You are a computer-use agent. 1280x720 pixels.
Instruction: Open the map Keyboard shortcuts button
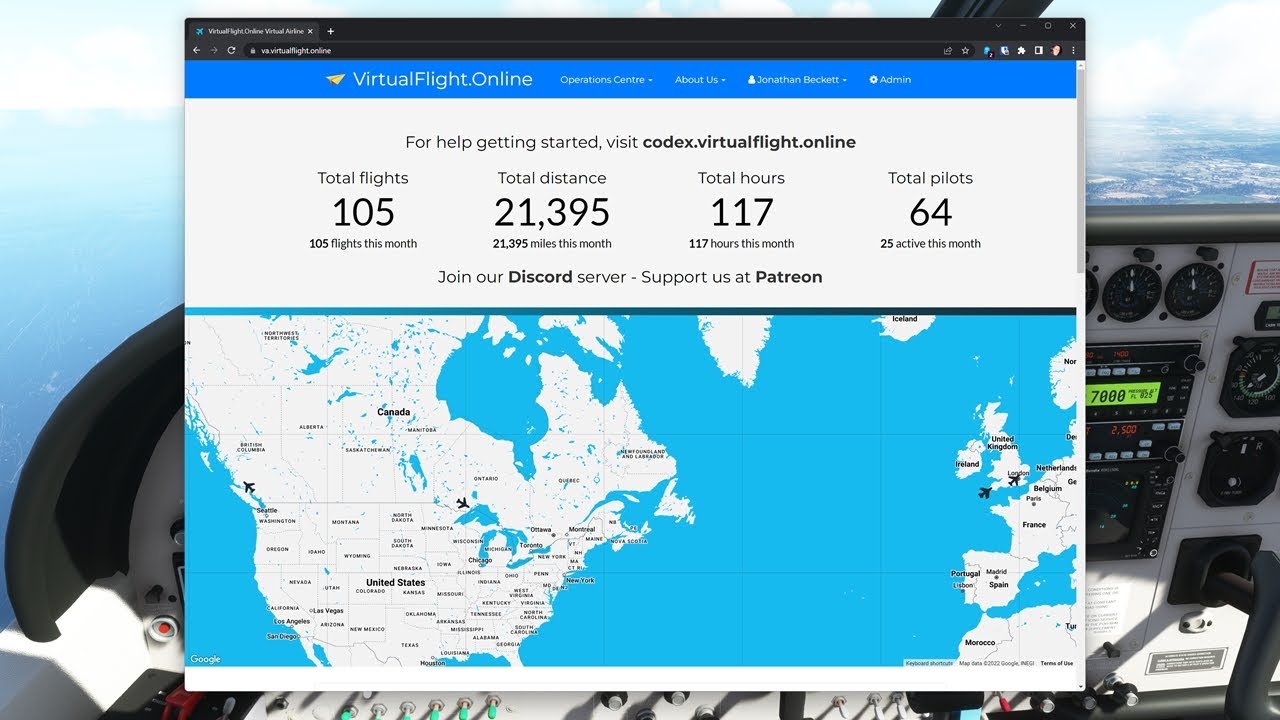929,663
